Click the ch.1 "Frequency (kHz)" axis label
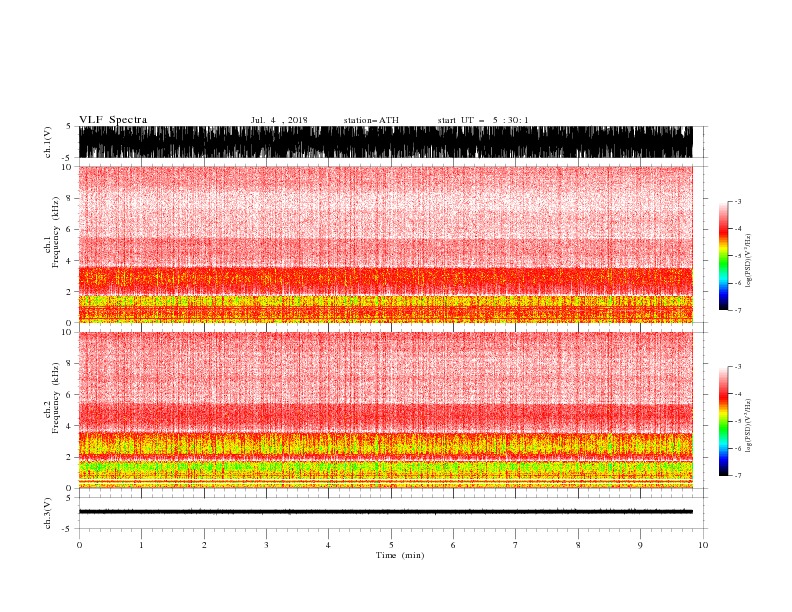The image size is (792, 612). 55,232
